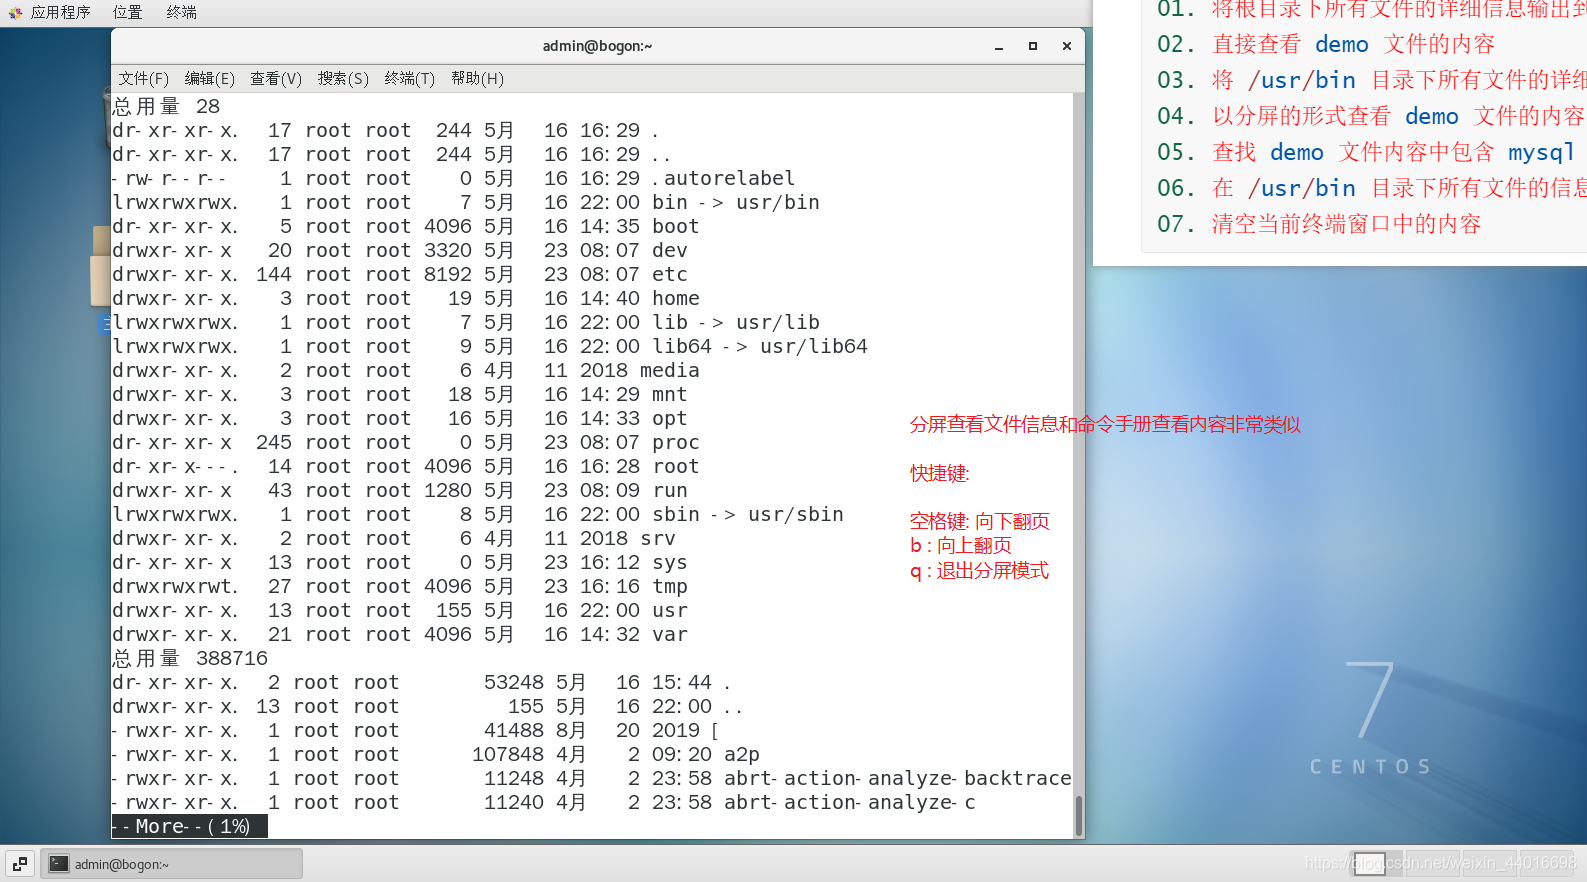Click the terminal title admin@bogon:~
This screenshot has width=1587, height=882.
click(597, 46)
